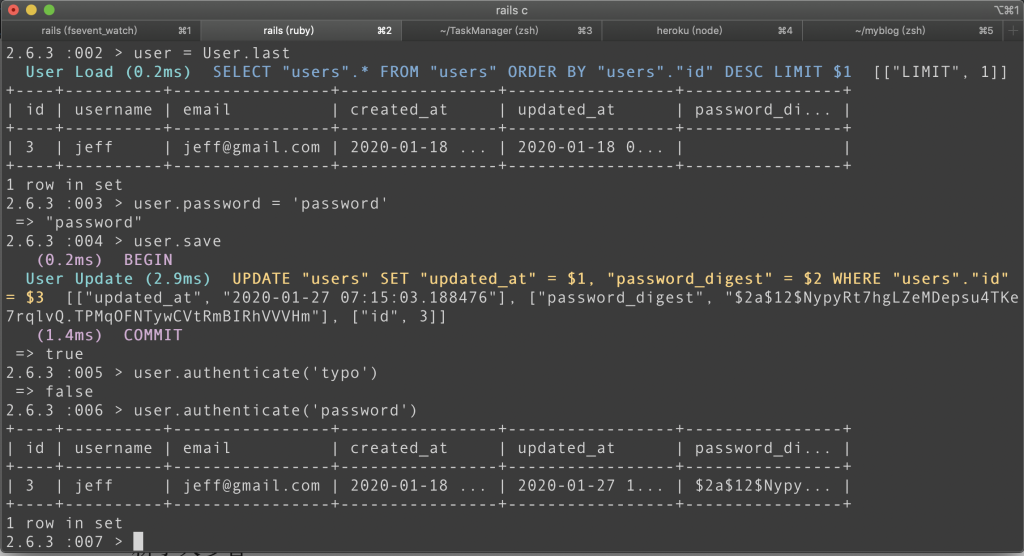1024x556 pixels.
Task: Select the rails (ruby) tab
Action: click(x=299, y=31)
